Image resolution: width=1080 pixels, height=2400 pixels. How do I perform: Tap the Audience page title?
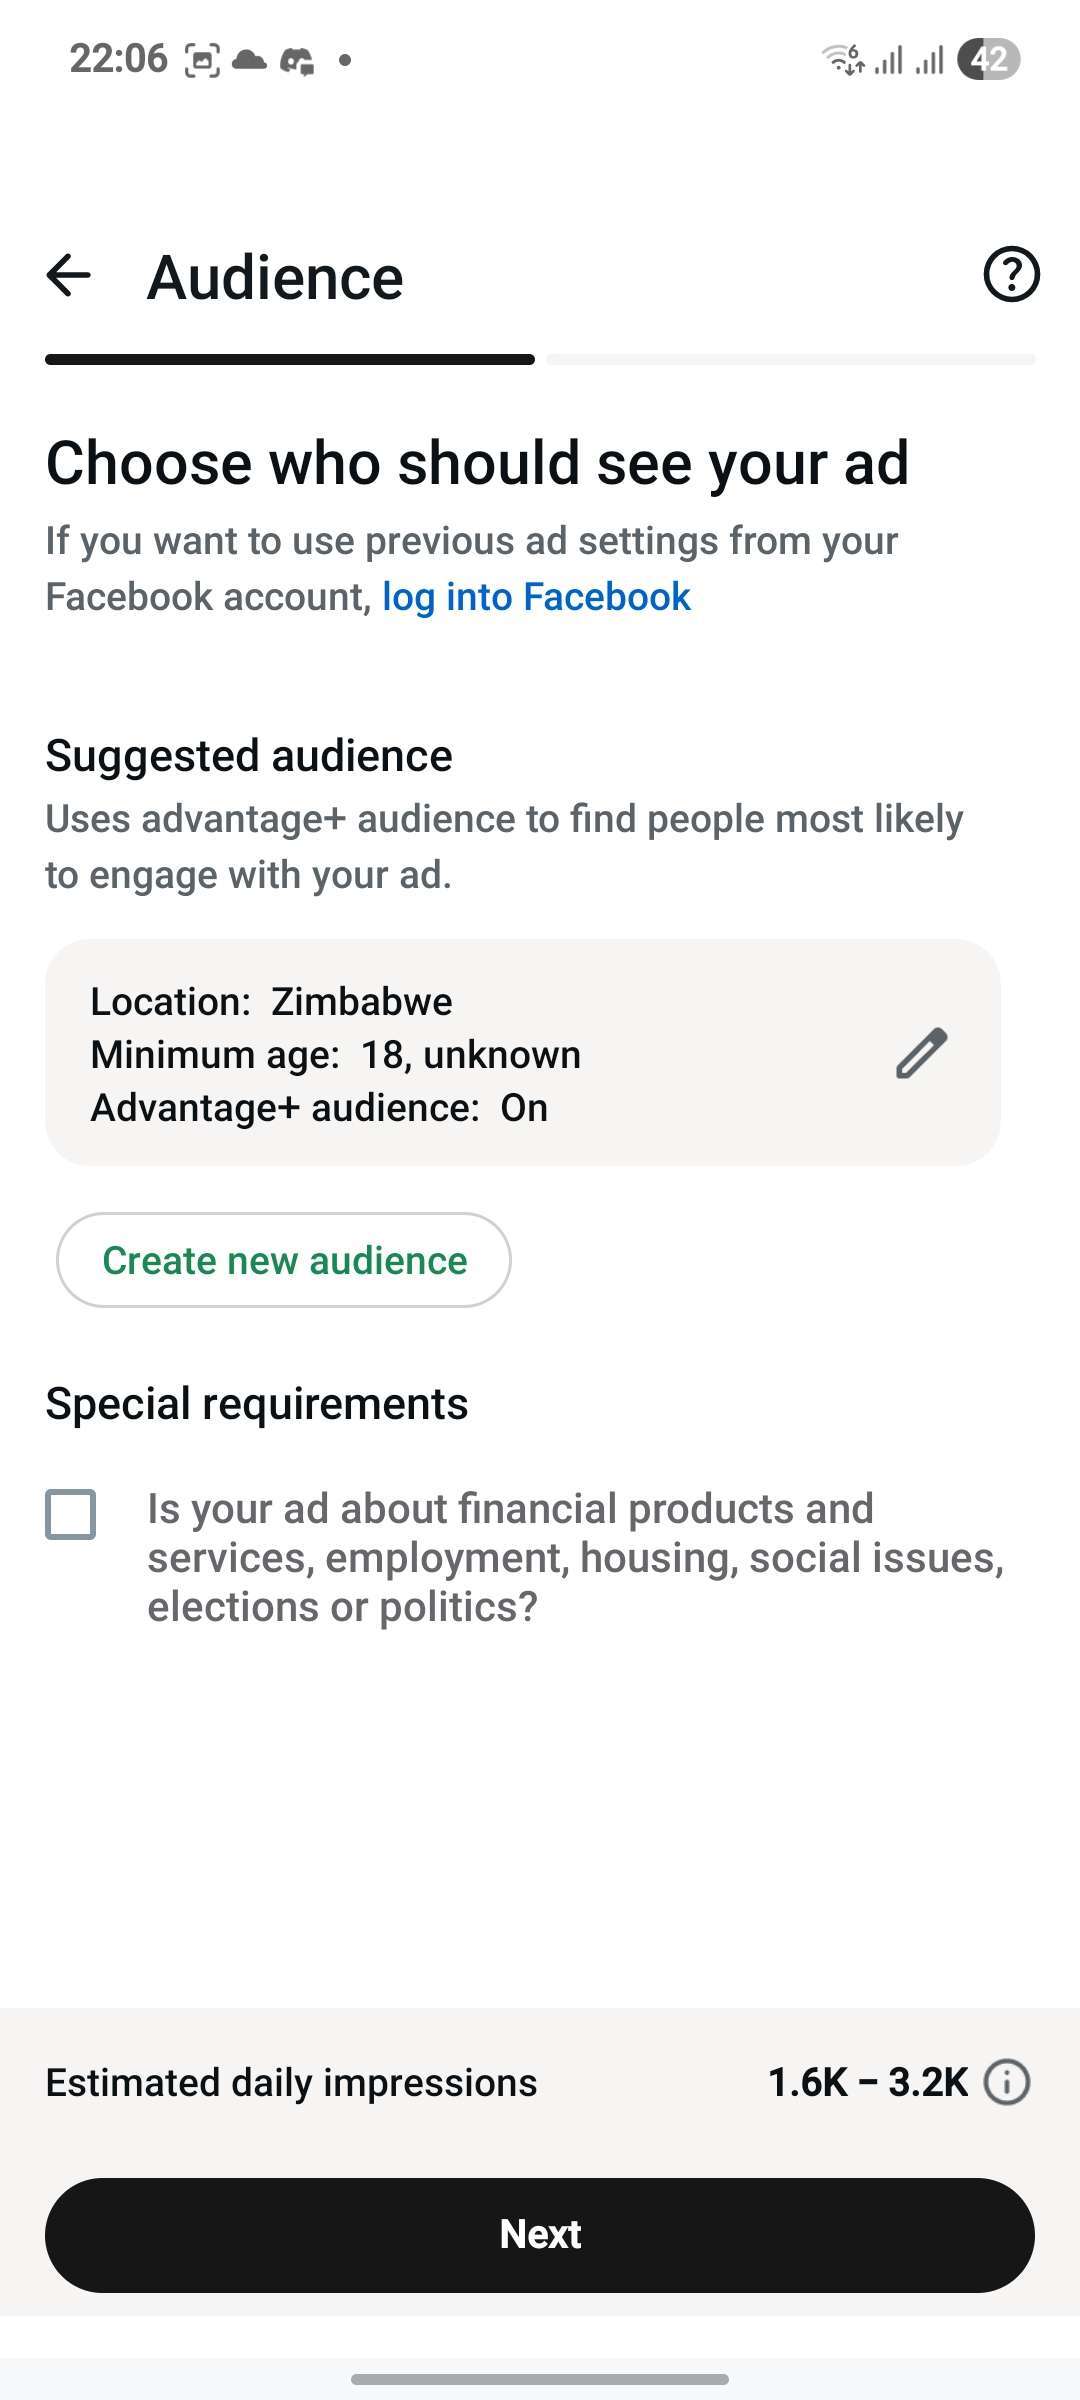pyautogui.click(x=275, y=277)
